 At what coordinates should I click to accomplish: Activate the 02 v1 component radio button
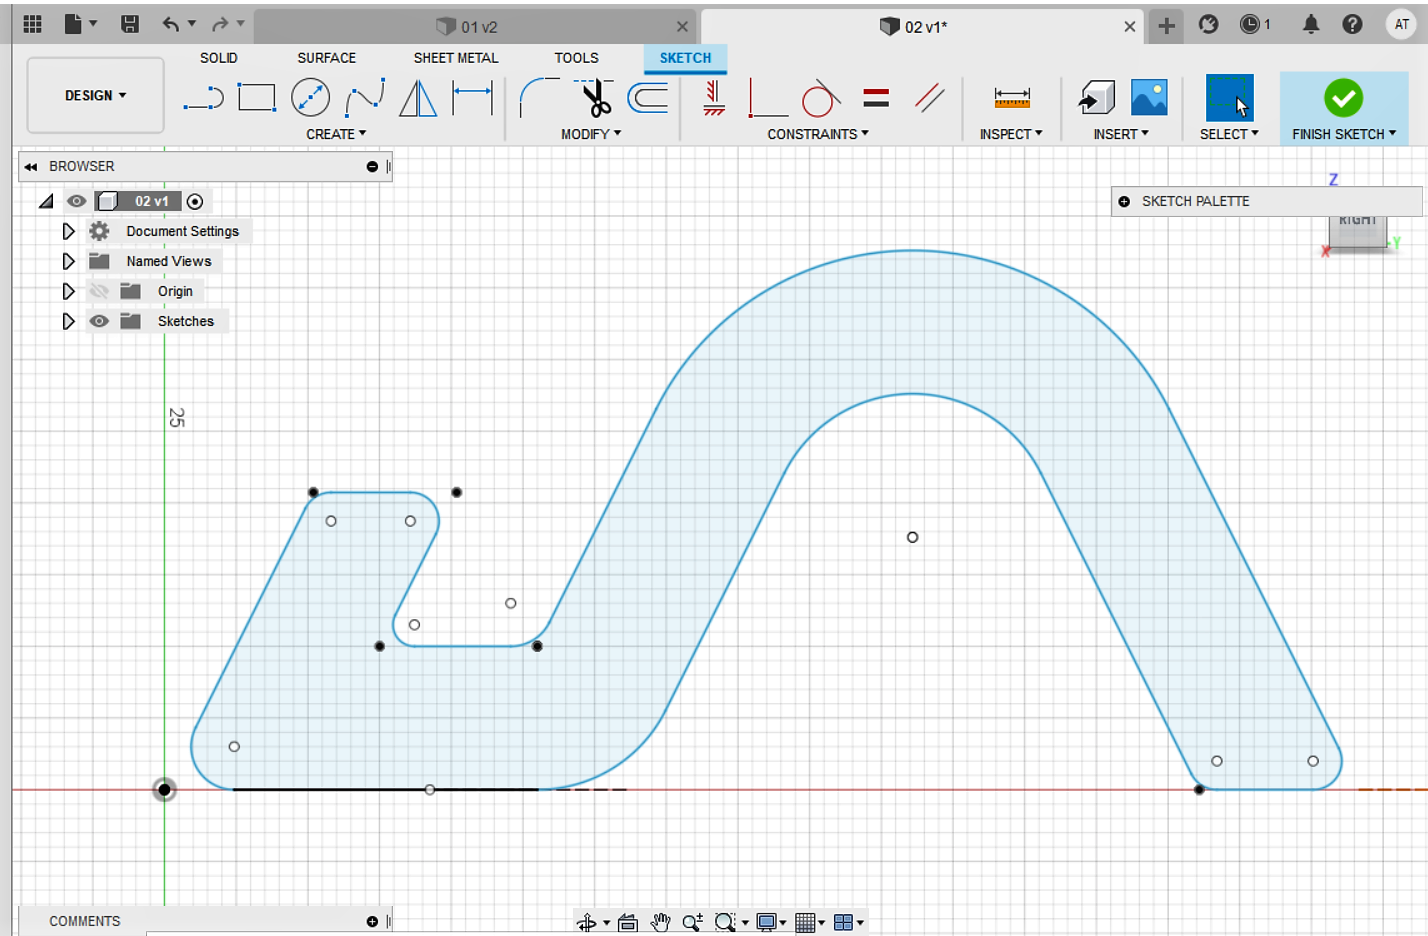coord(195,202)
